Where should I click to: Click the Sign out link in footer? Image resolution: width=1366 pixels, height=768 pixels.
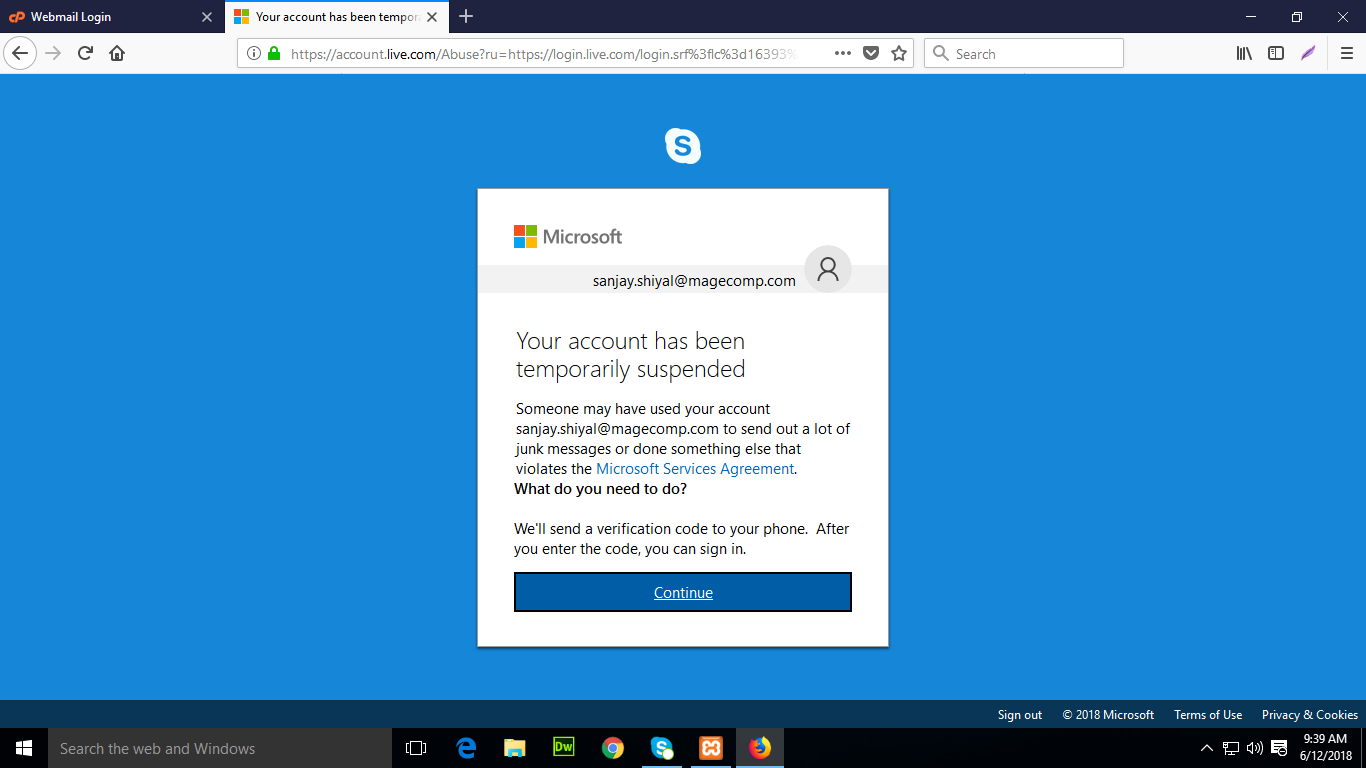pos(1019,715)
